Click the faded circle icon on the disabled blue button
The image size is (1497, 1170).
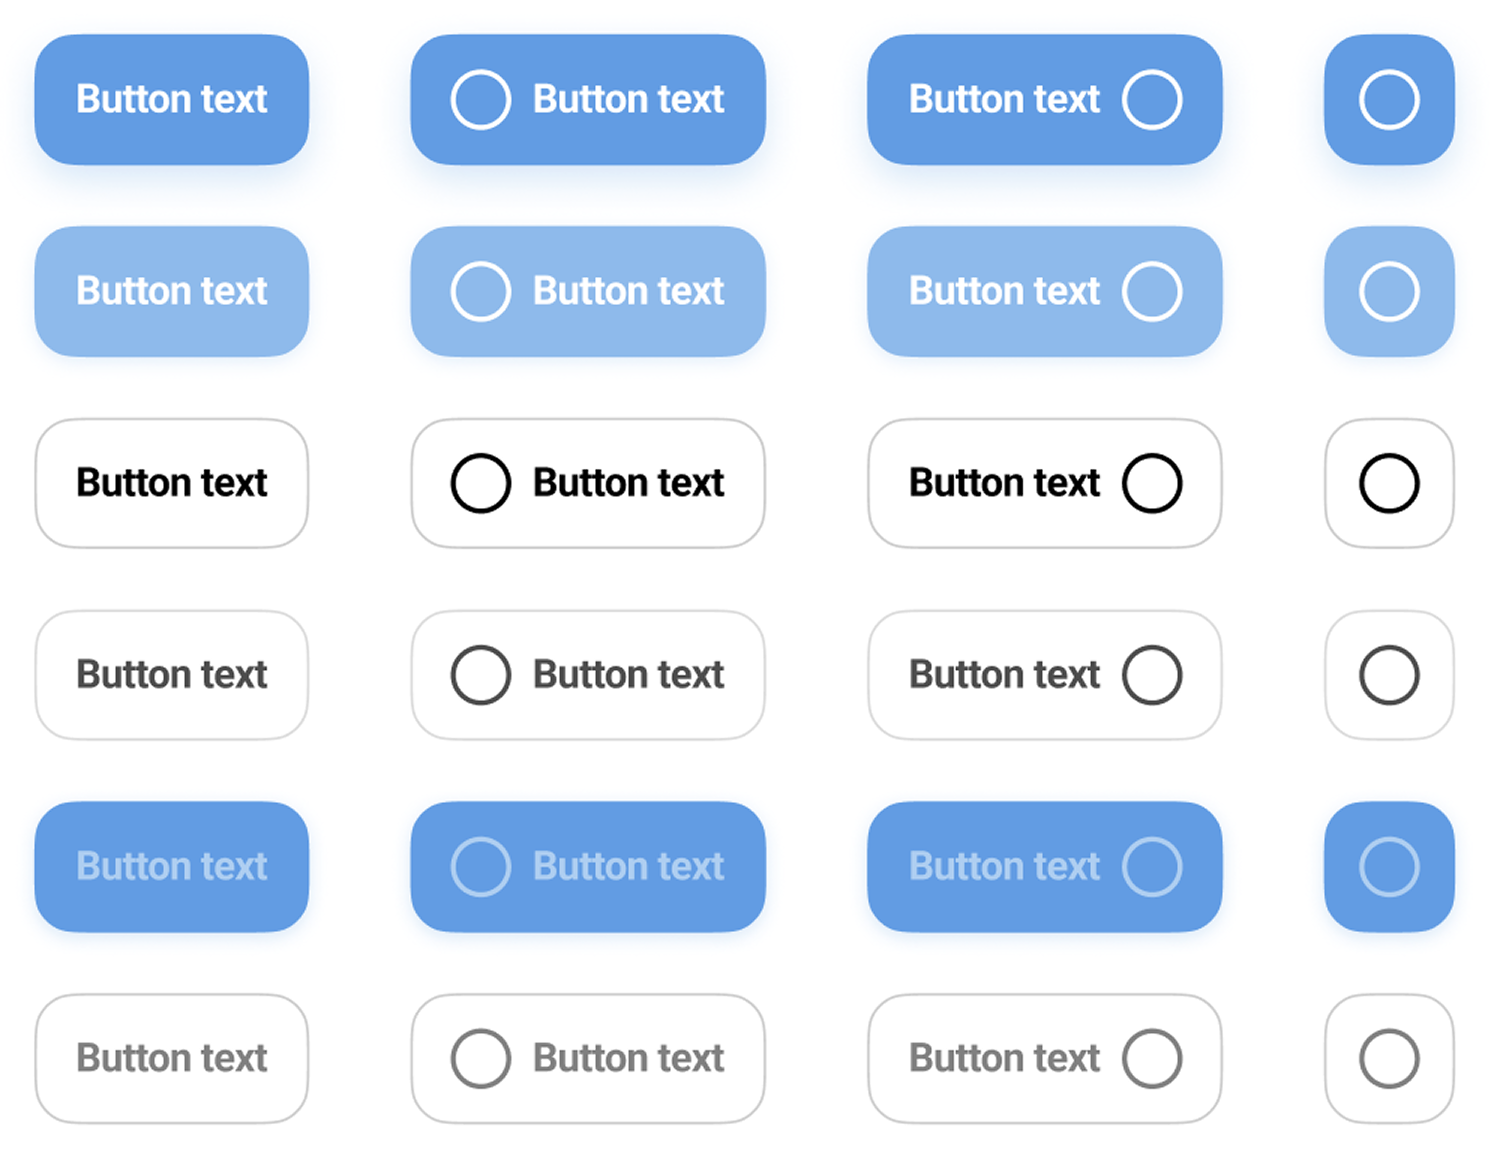481,867
